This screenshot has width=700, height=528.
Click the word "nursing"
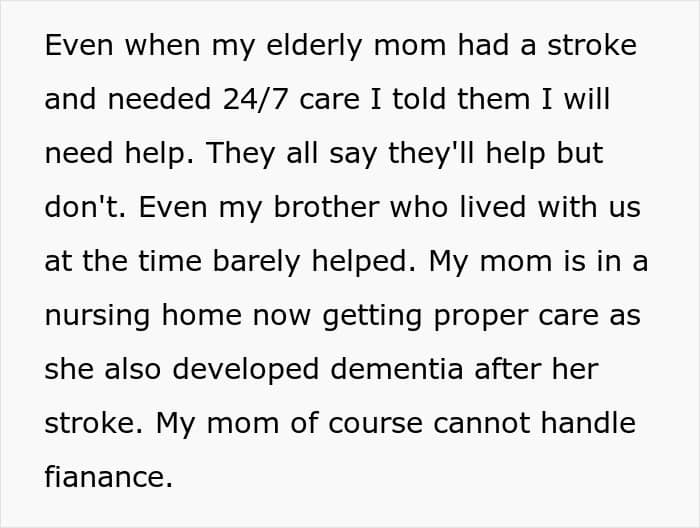point(96,317)
